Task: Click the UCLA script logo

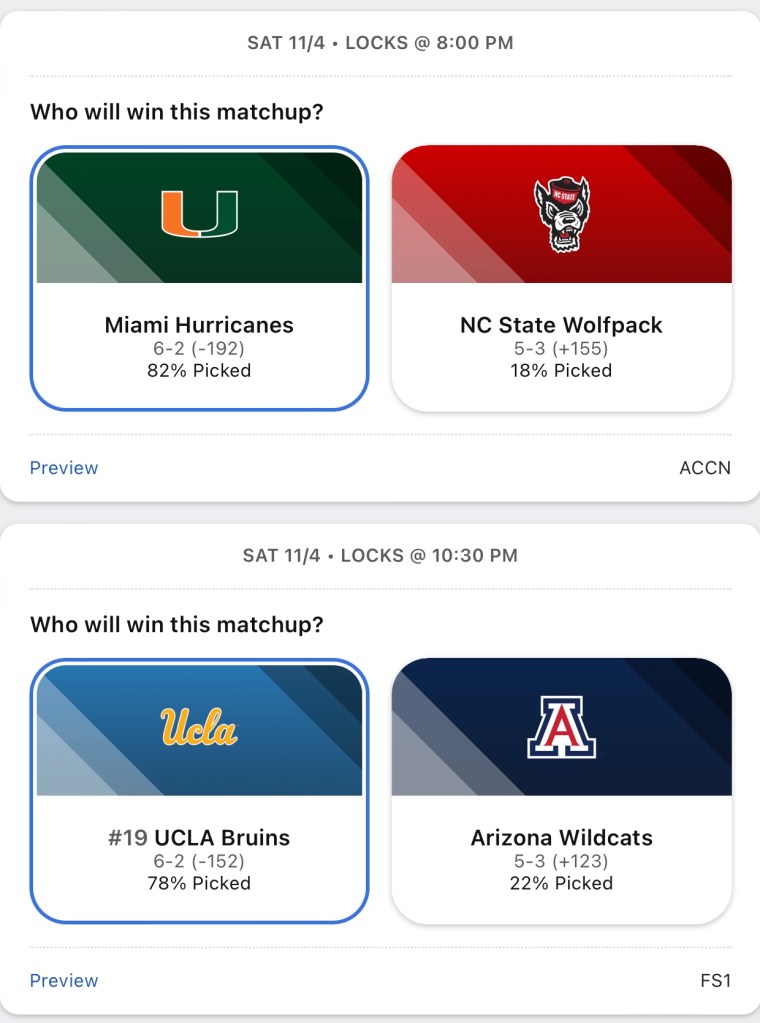Action: pyautogui.click(x=199, y=727)
